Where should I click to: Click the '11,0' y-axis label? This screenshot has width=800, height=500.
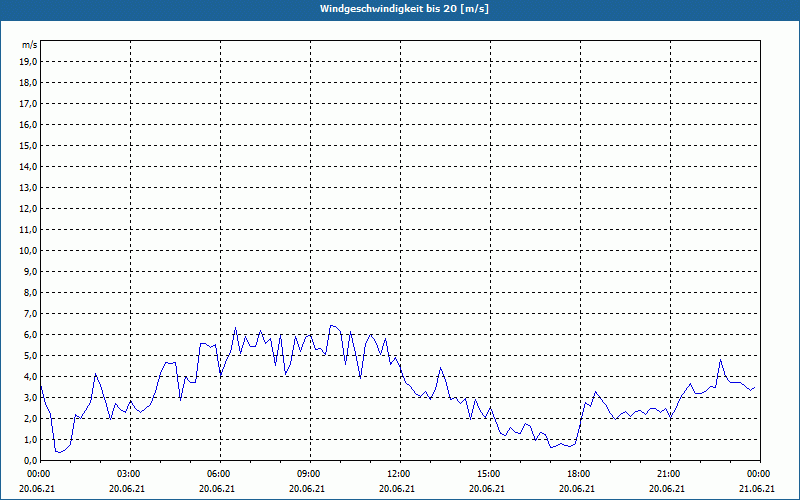pos(28,230)
